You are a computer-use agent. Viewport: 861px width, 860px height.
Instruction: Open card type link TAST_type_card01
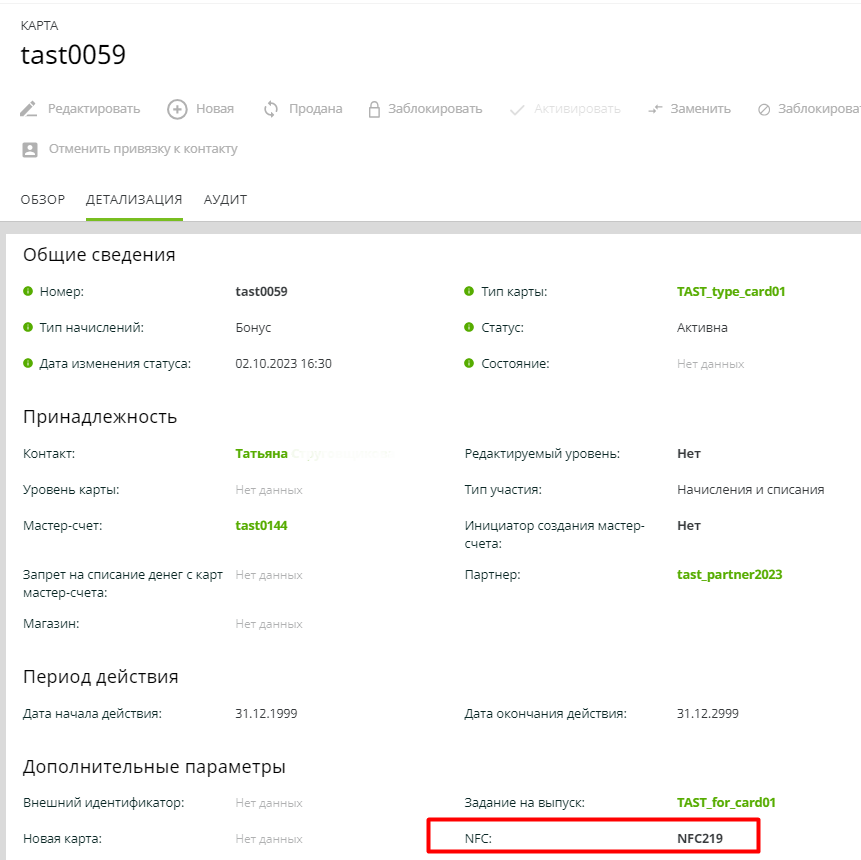point(731,292)
